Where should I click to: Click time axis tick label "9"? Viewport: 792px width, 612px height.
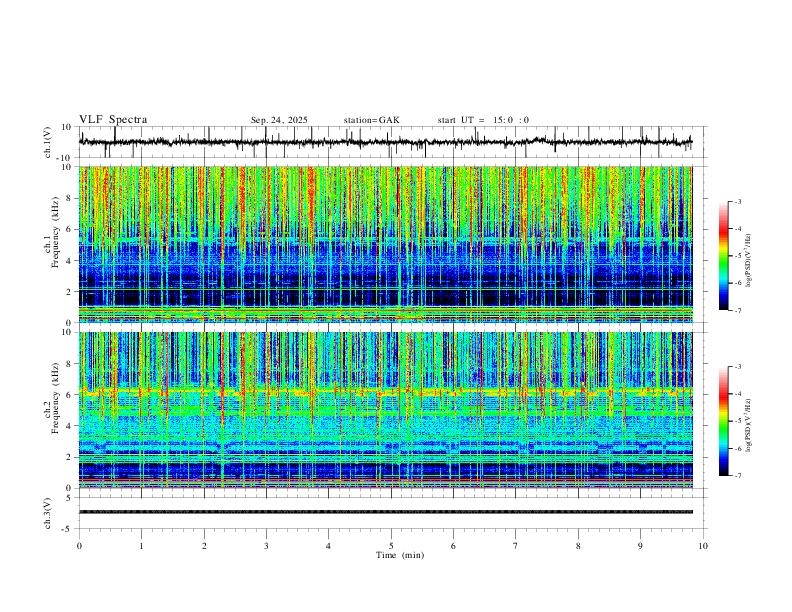click(x=640, y=546)
